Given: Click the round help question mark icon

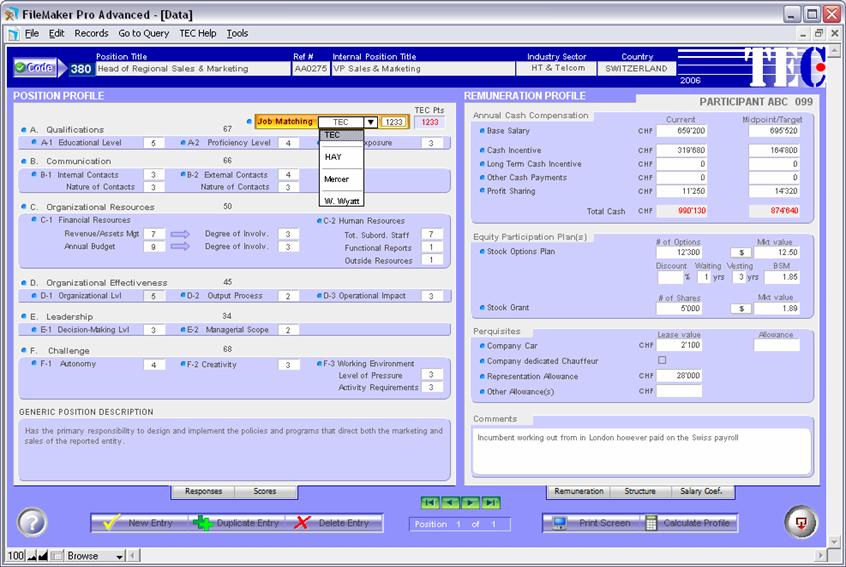Looking at the screenshot, I should [x=32, y=522].
